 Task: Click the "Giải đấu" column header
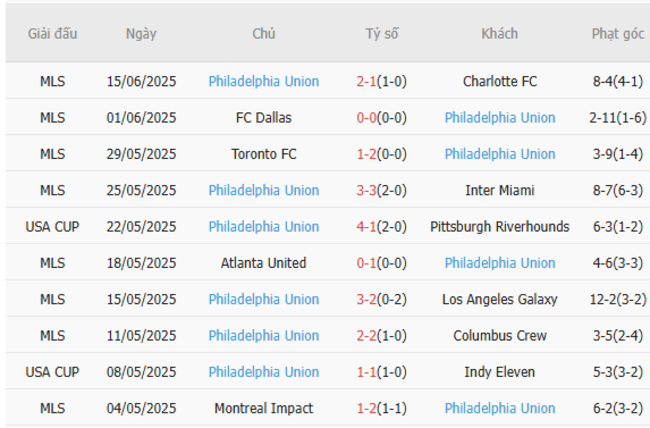tap(53, 34)
